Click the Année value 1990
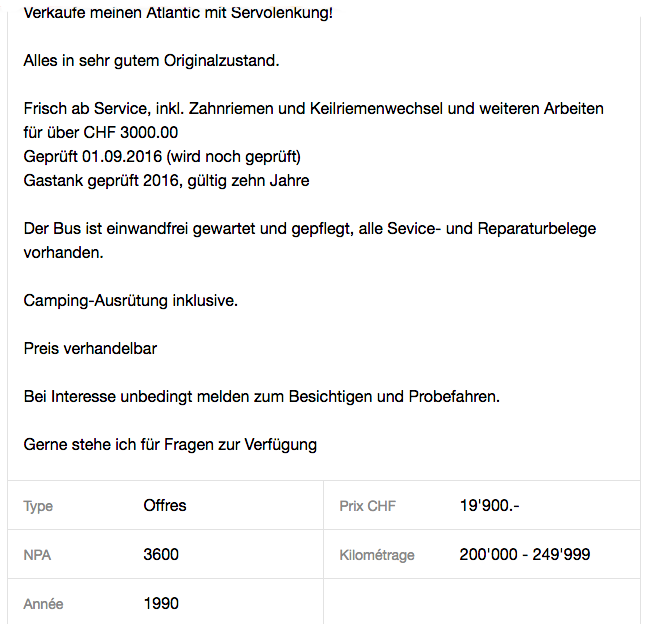Screen dimensions: 672x624 161,603
